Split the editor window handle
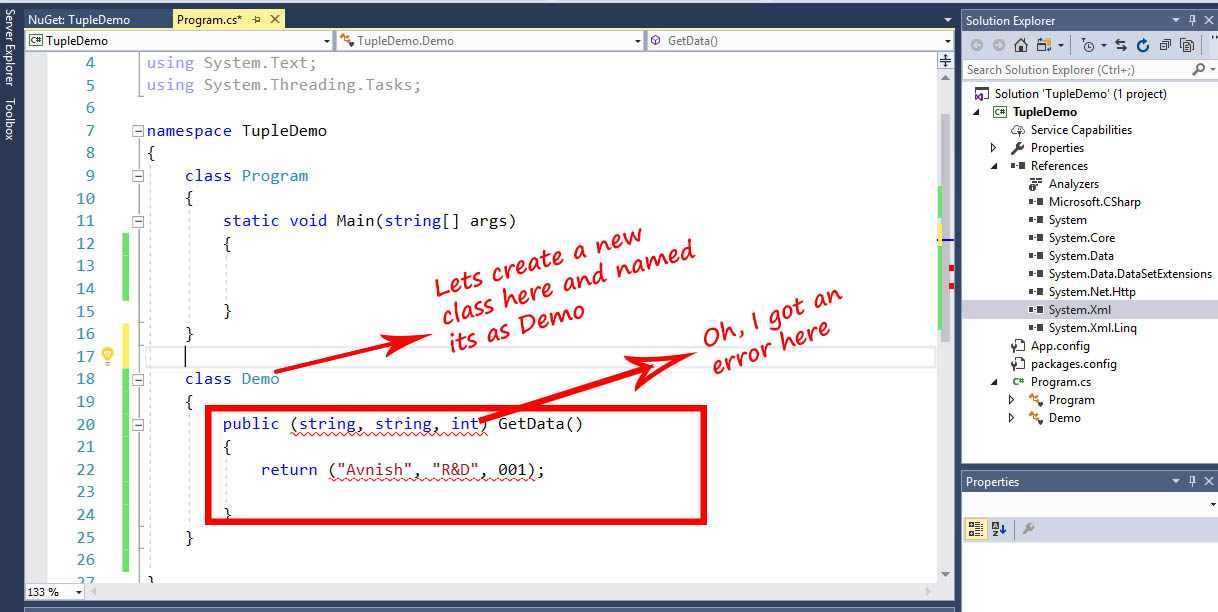This screenshot has height=612, width=1218. tap(945, 61)
